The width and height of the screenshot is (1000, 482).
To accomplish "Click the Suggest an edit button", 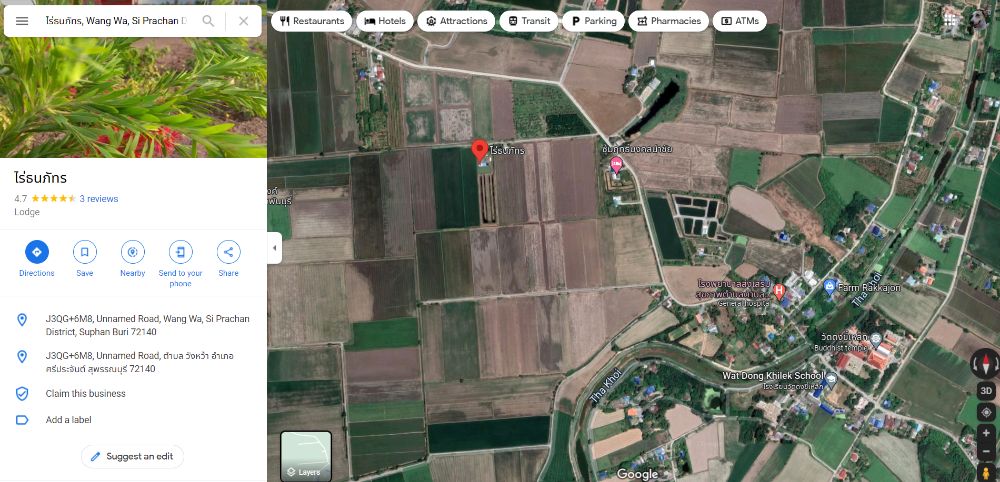I will 132,456.
